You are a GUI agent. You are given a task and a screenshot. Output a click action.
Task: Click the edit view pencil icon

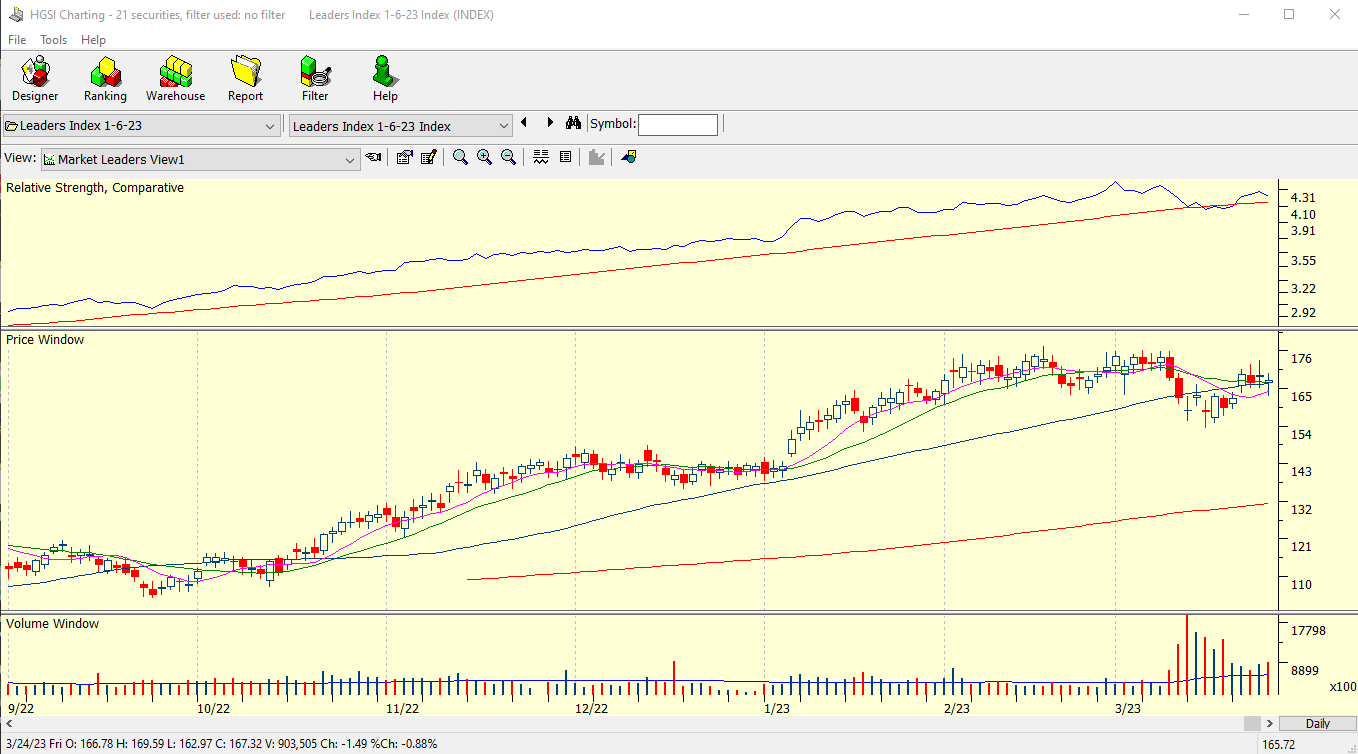pyautogui.click(x=429, y=157)
